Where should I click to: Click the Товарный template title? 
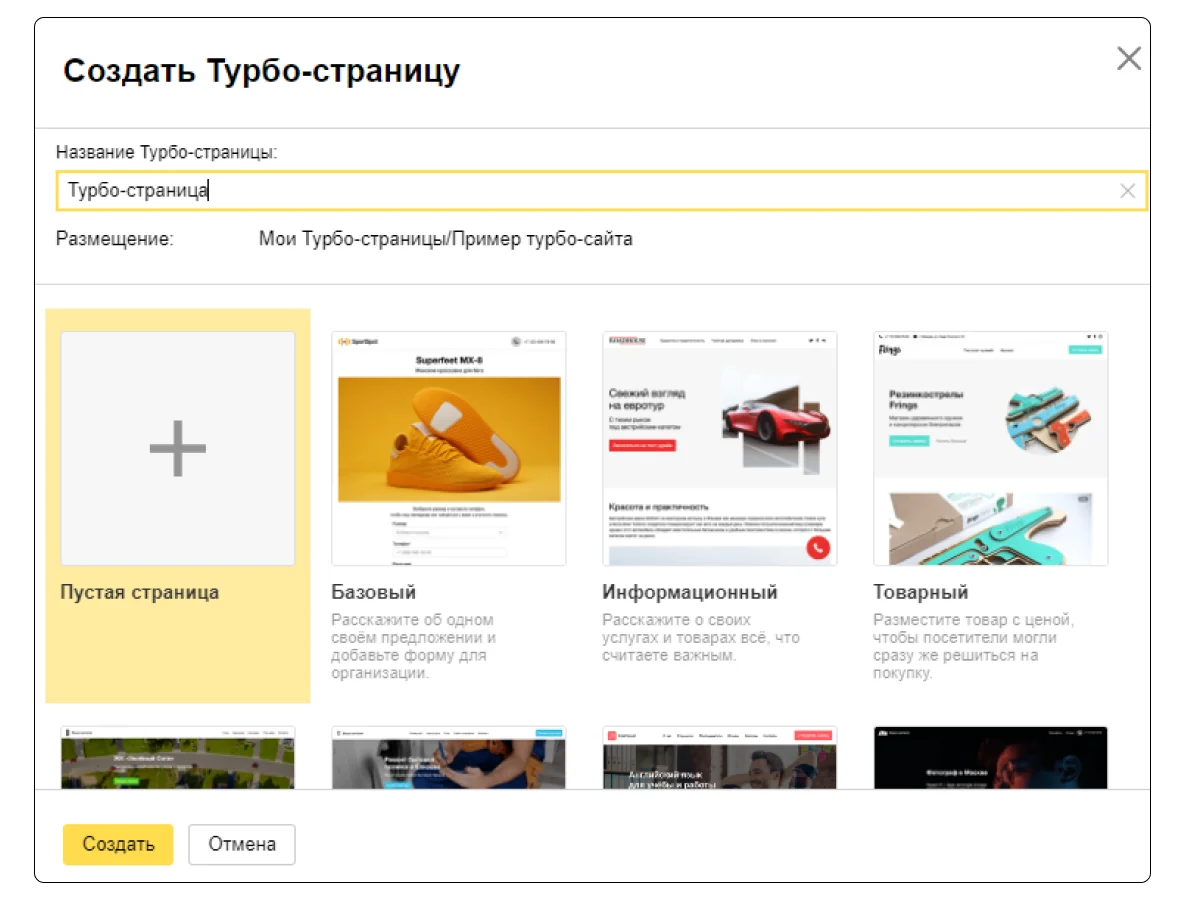pos(921,592)
